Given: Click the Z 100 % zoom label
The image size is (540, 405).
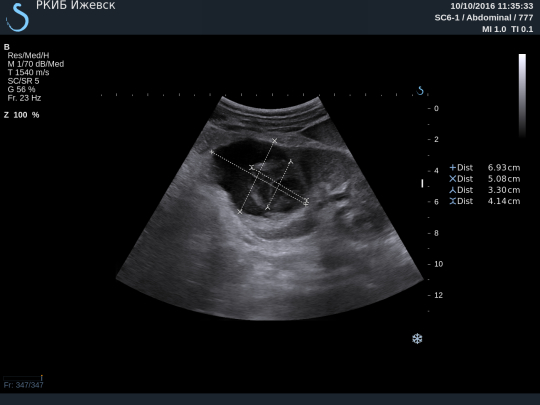Looking at the screenshot, I should 21,115.
